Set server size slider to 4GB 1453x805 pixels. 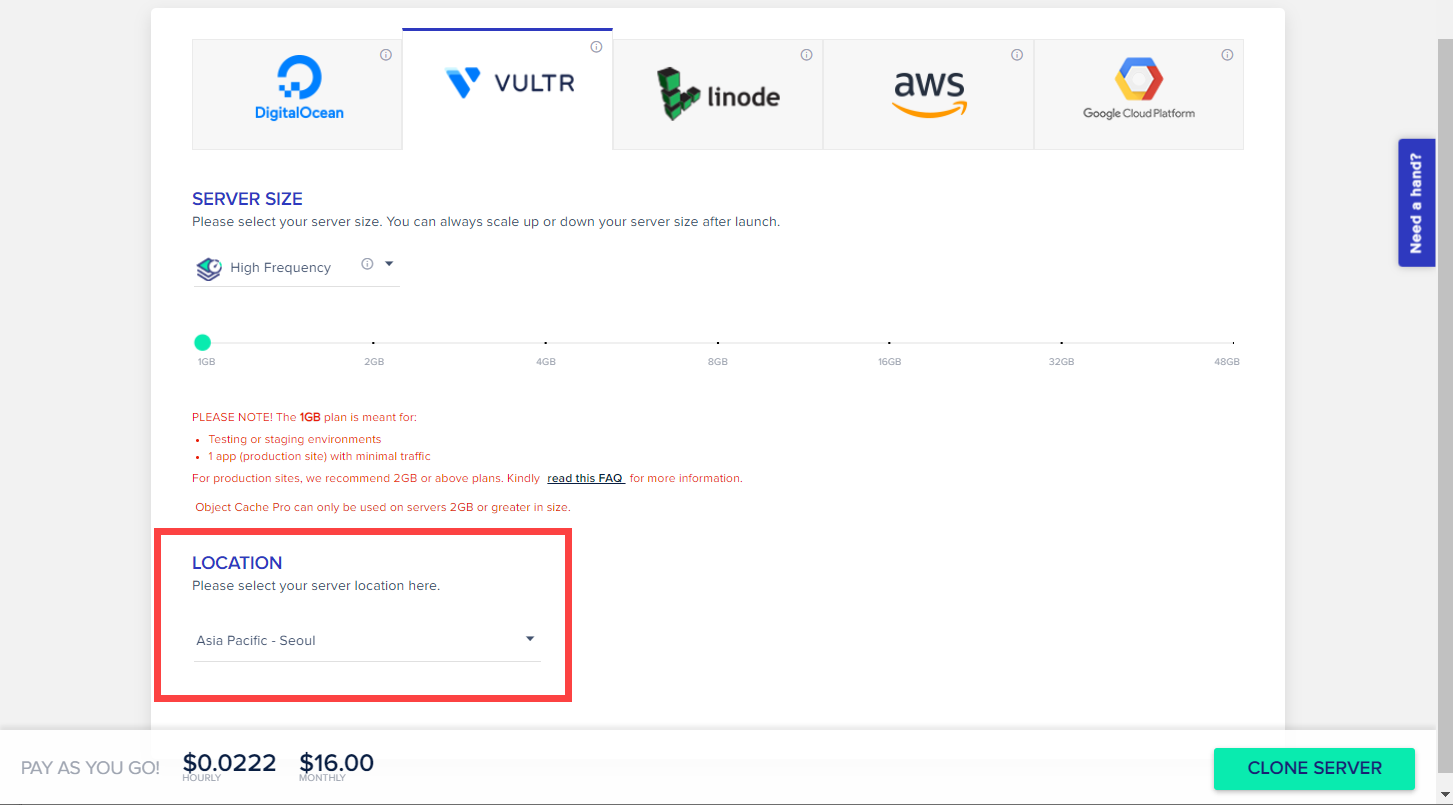pyautogui.click(x=546, y=343)
